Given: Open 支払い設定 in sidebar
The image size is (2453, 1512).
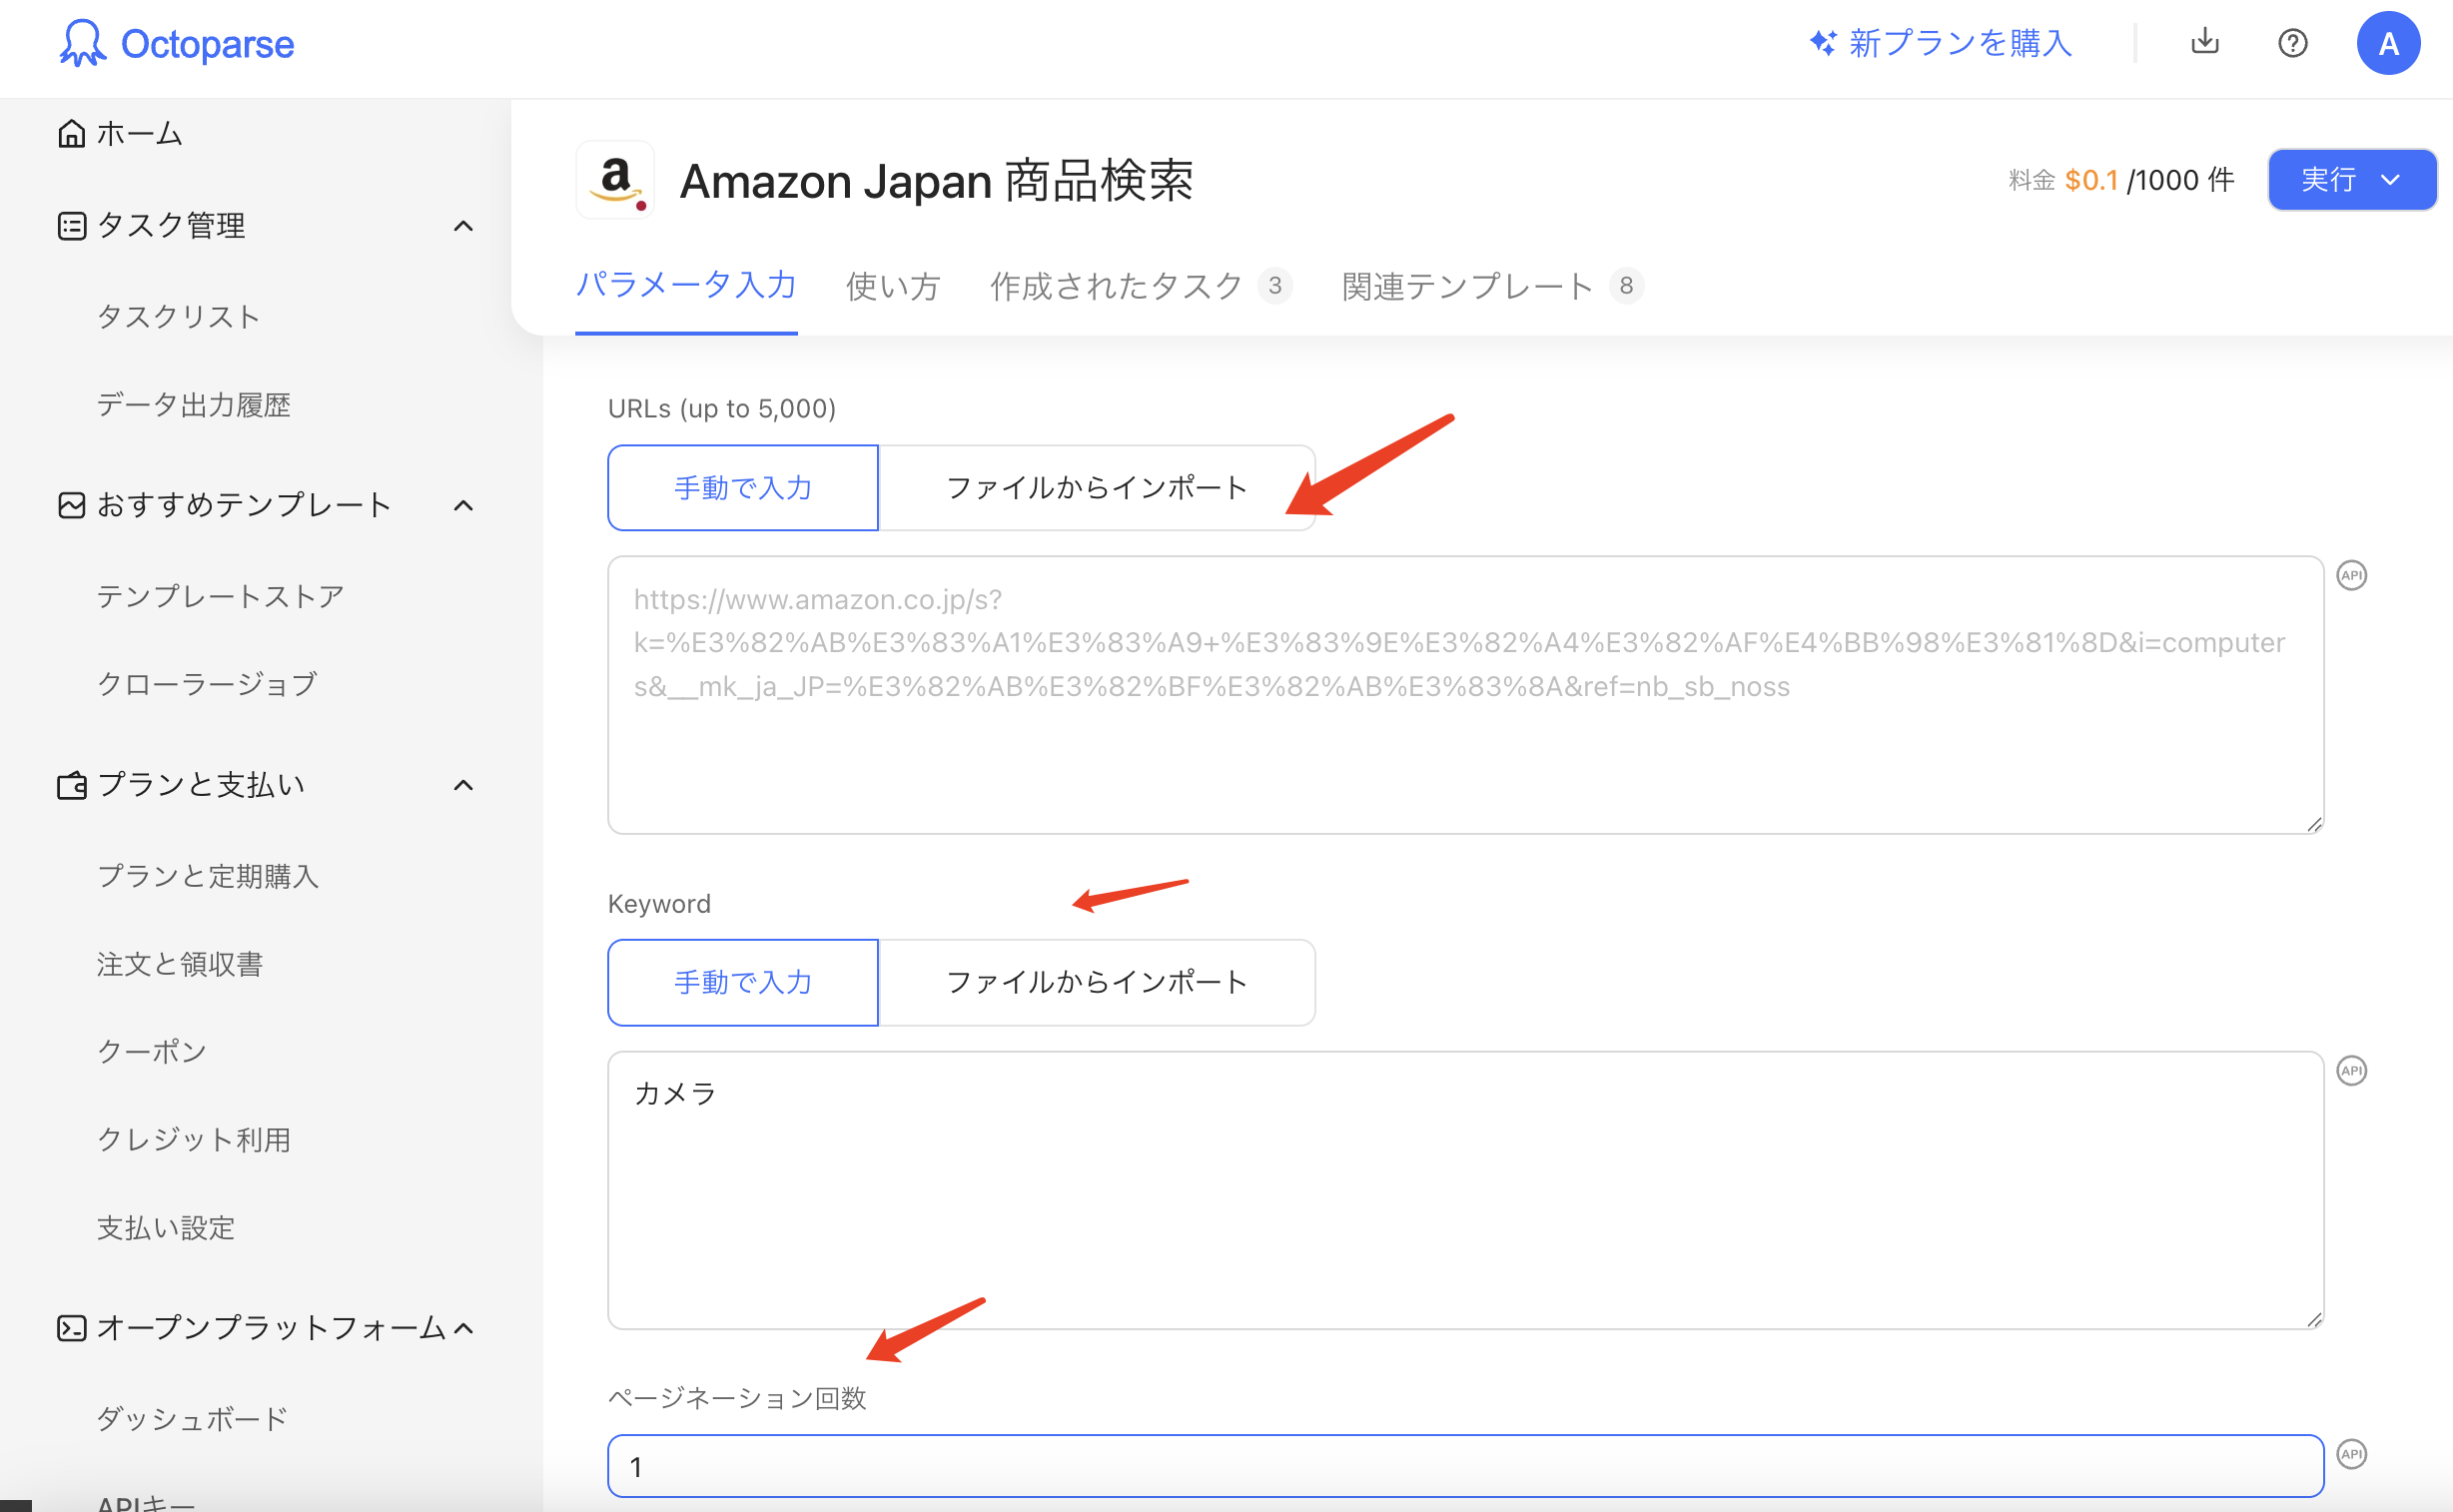Looking at the screenshot, I should pyautogui.click(x=166, y=1228).
